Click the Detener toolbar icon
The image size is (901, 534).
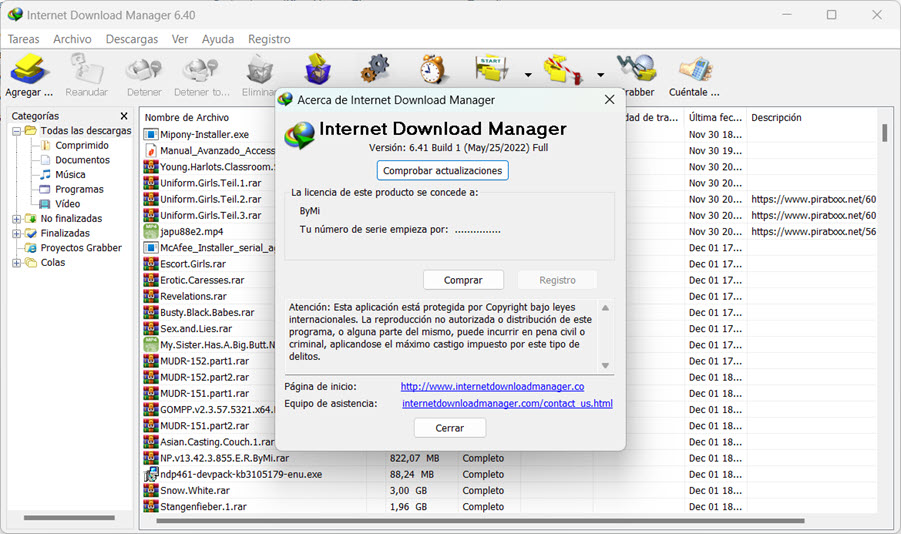click(144, 70)
